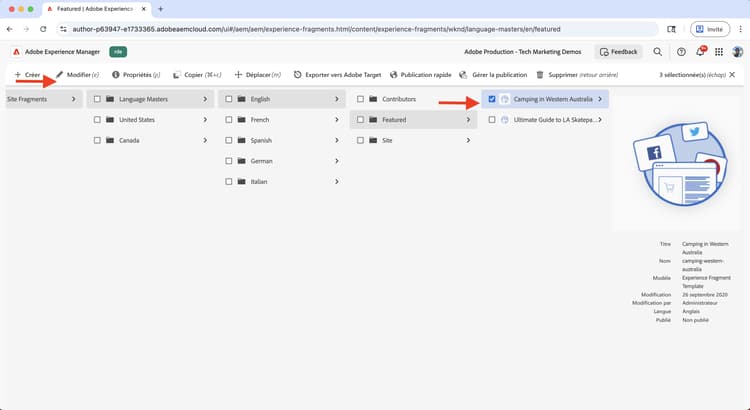Click Déplacer move action

[257, 75]
